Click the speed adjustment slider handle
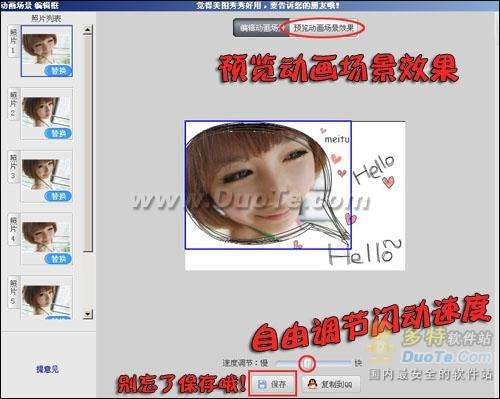The image size is (500, 399). [x=307, y=363]
